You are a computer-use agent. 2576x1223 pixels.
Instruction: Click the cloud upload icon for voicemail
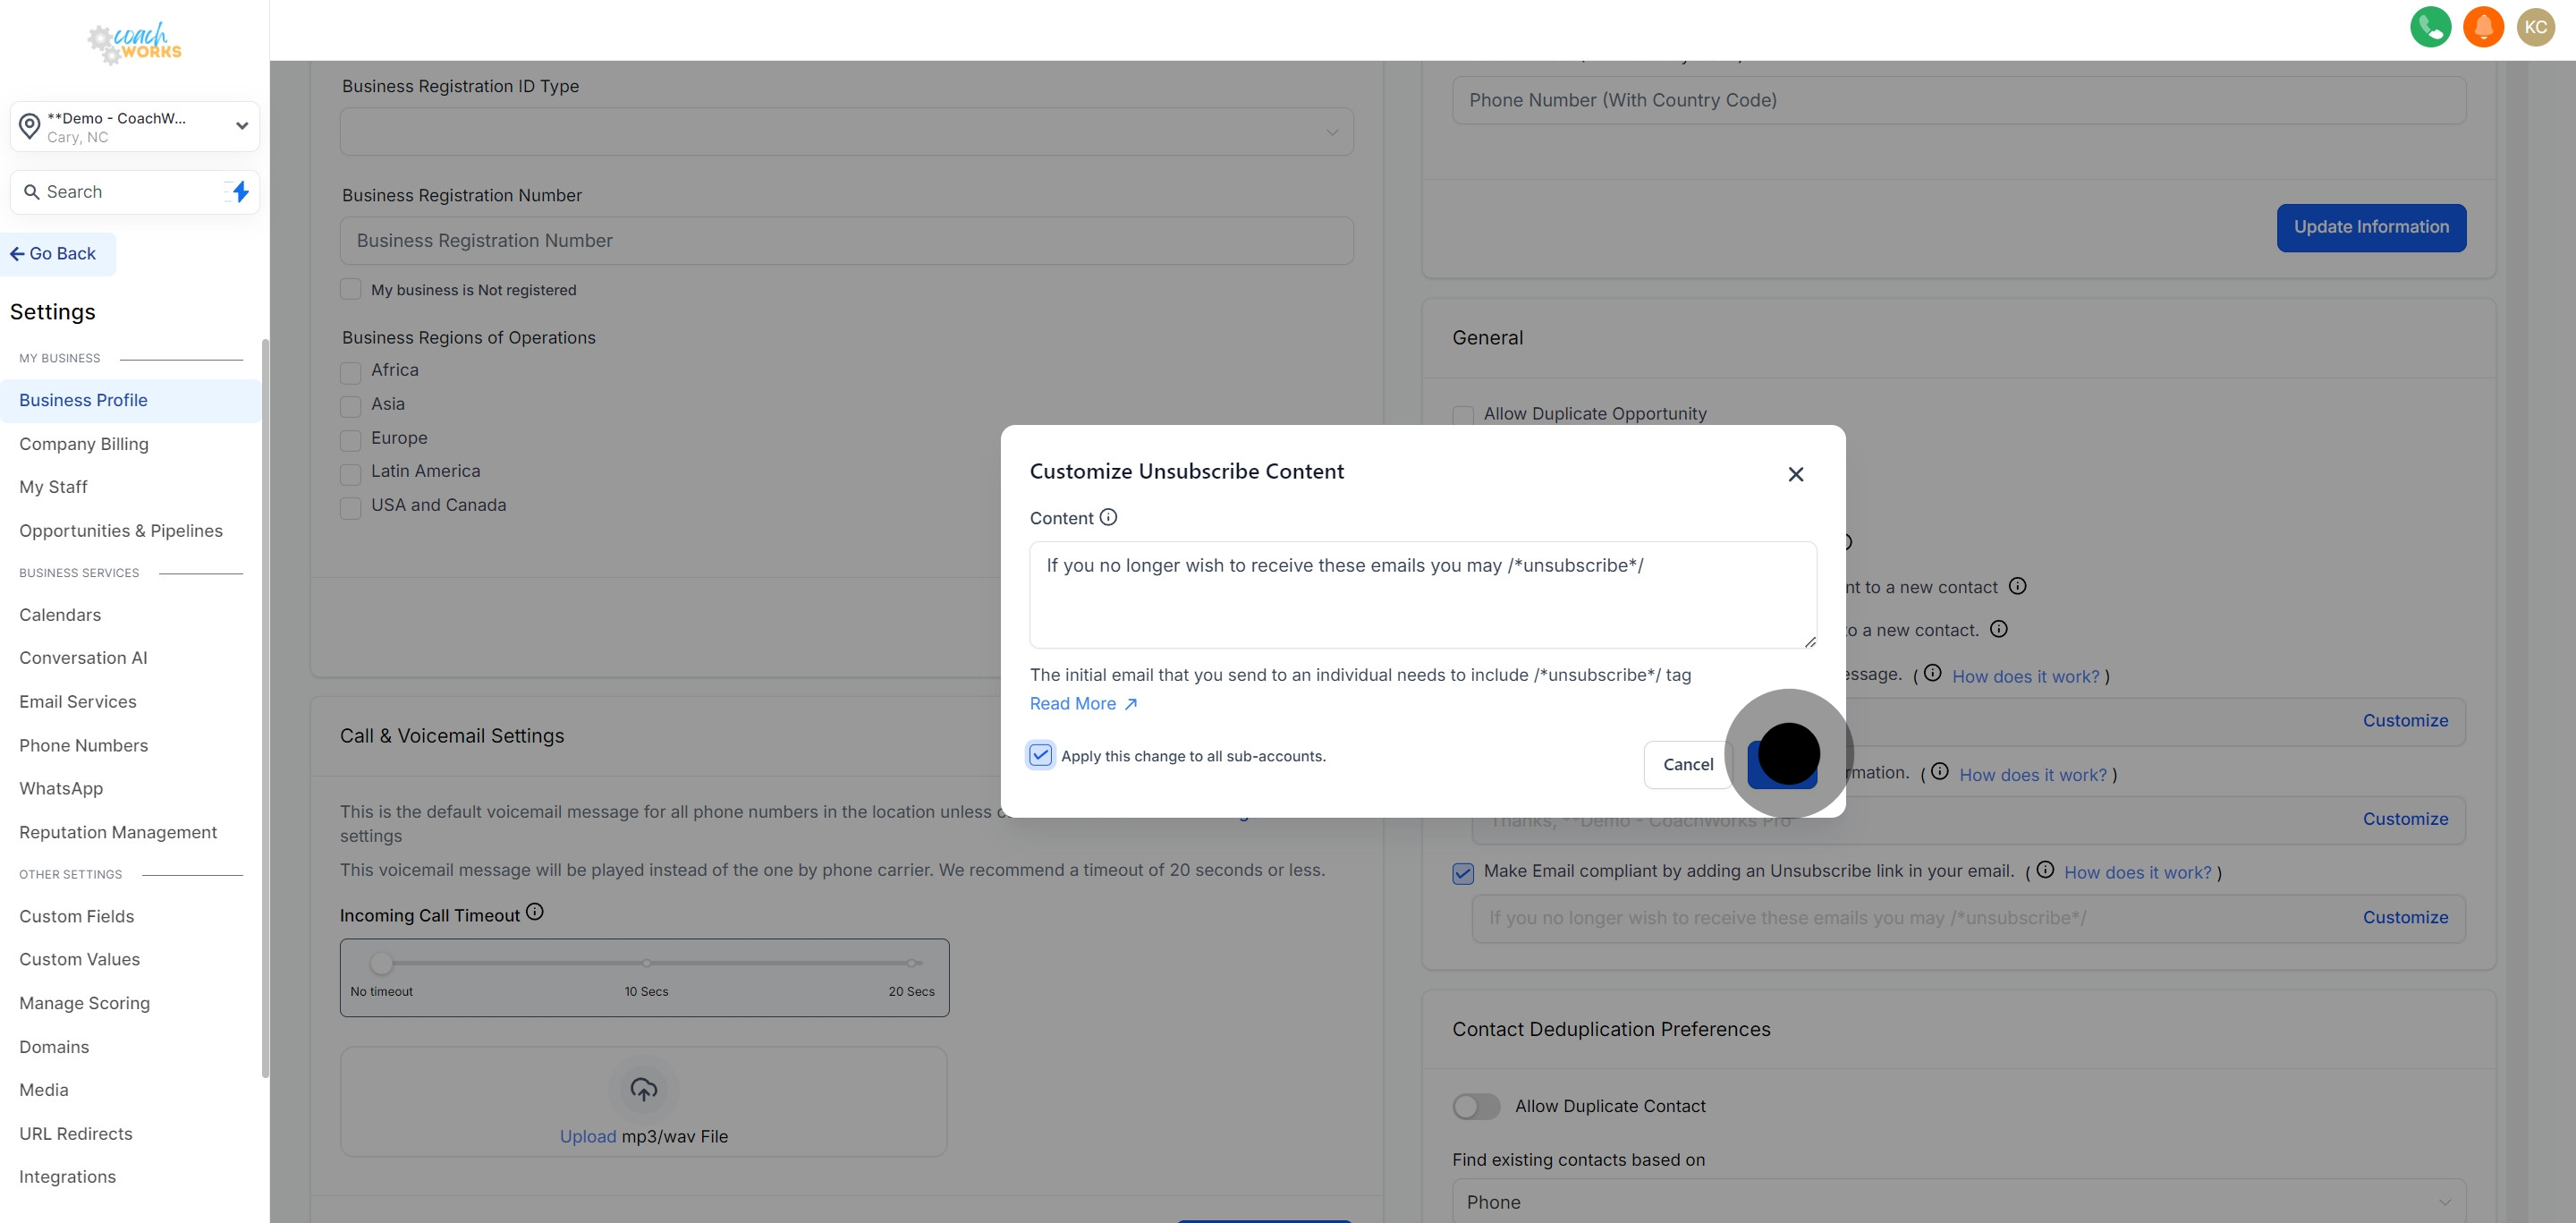[x=643, y=1089]
